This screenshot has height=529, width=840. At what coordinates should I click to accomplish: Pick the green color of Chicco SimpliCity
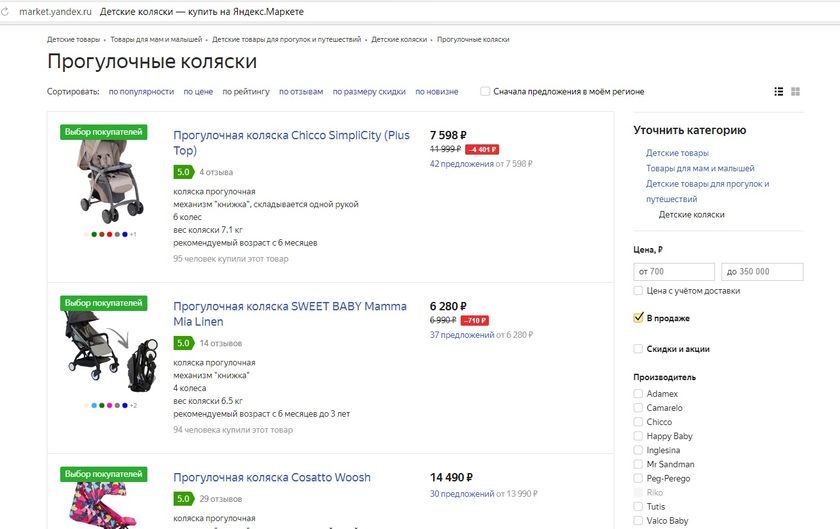94,234
